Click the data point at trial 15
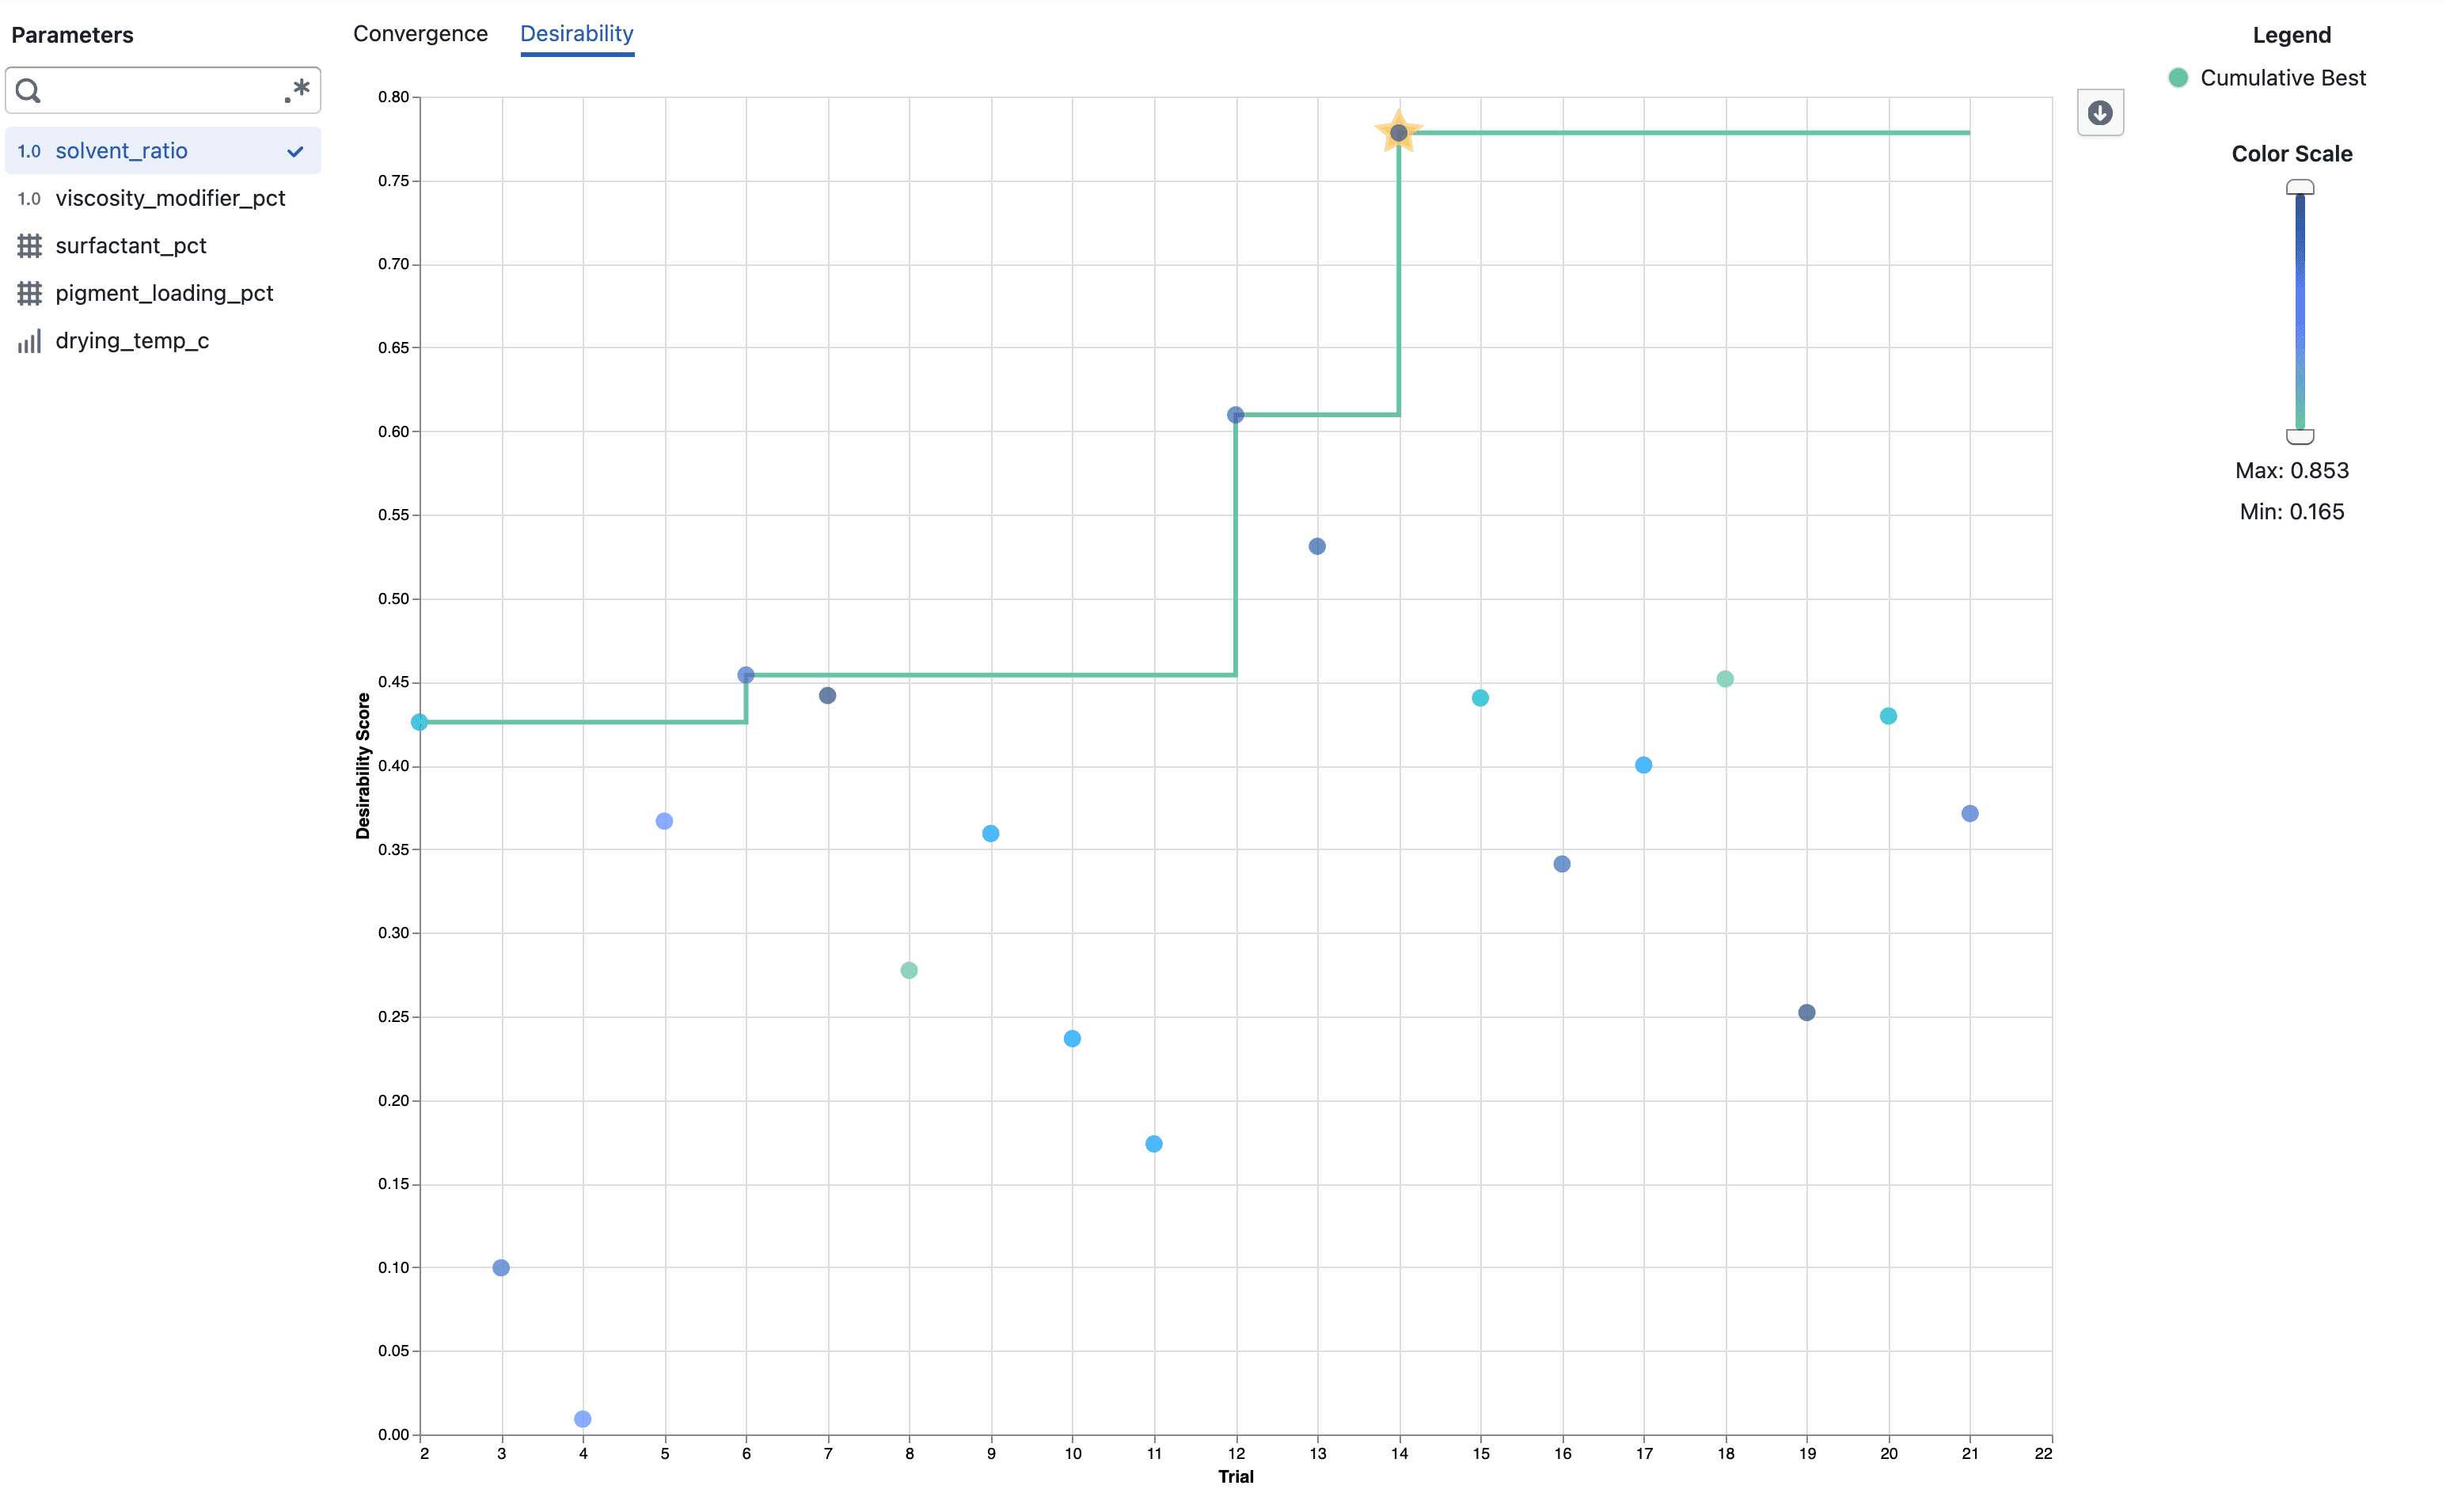 coord(1480,698)
